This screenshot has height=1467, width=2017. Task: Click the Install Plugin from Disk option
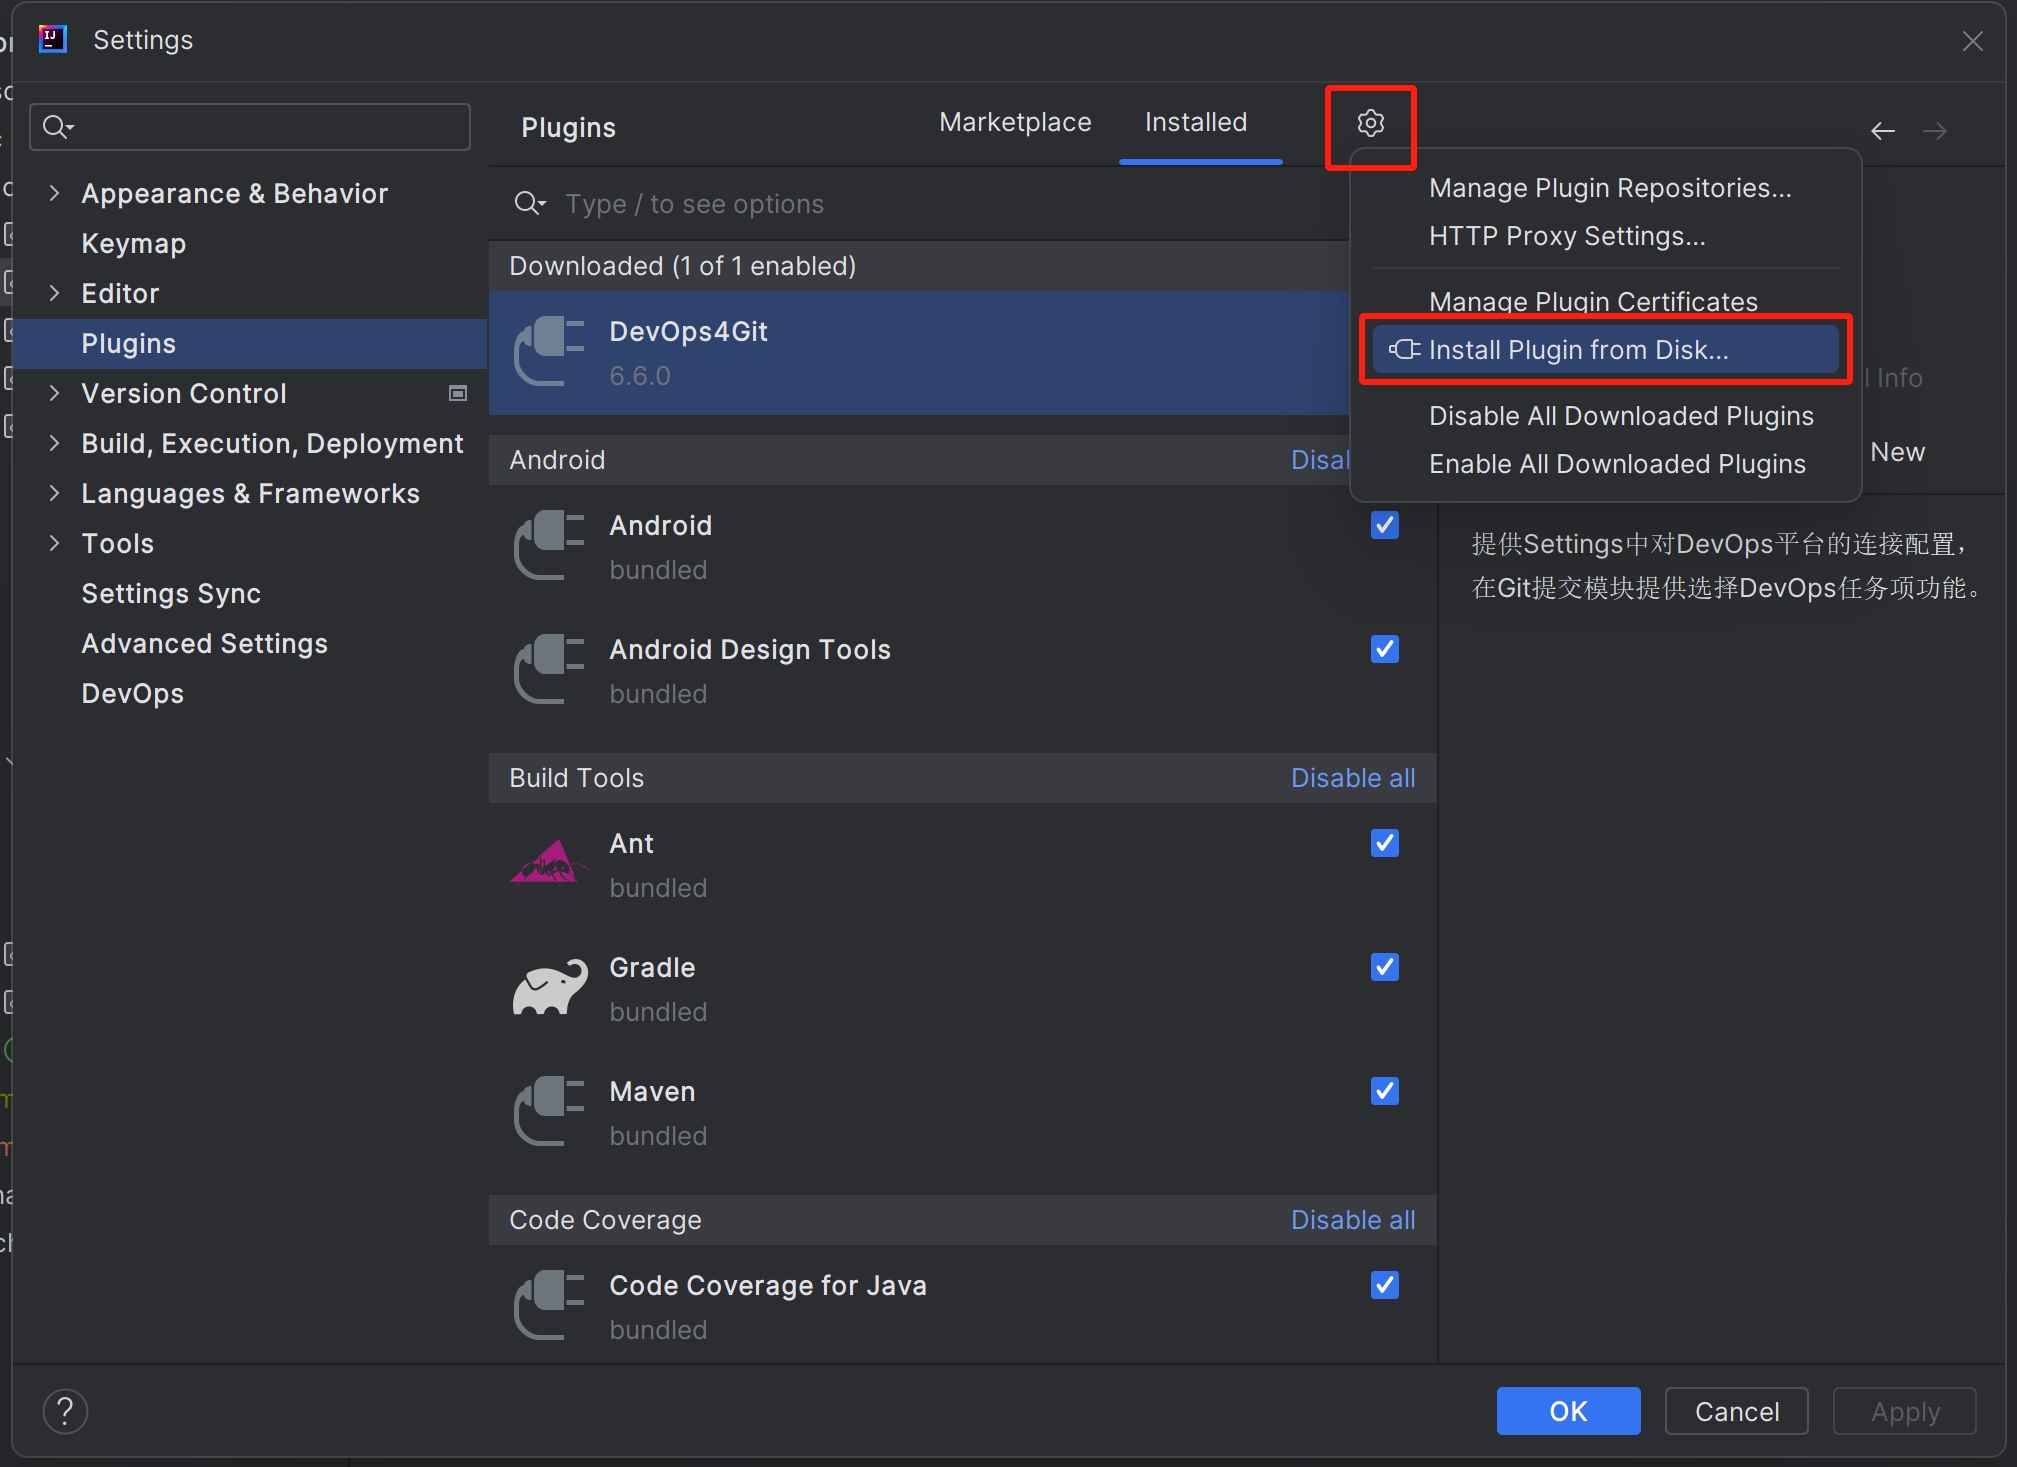[1579, 349]
